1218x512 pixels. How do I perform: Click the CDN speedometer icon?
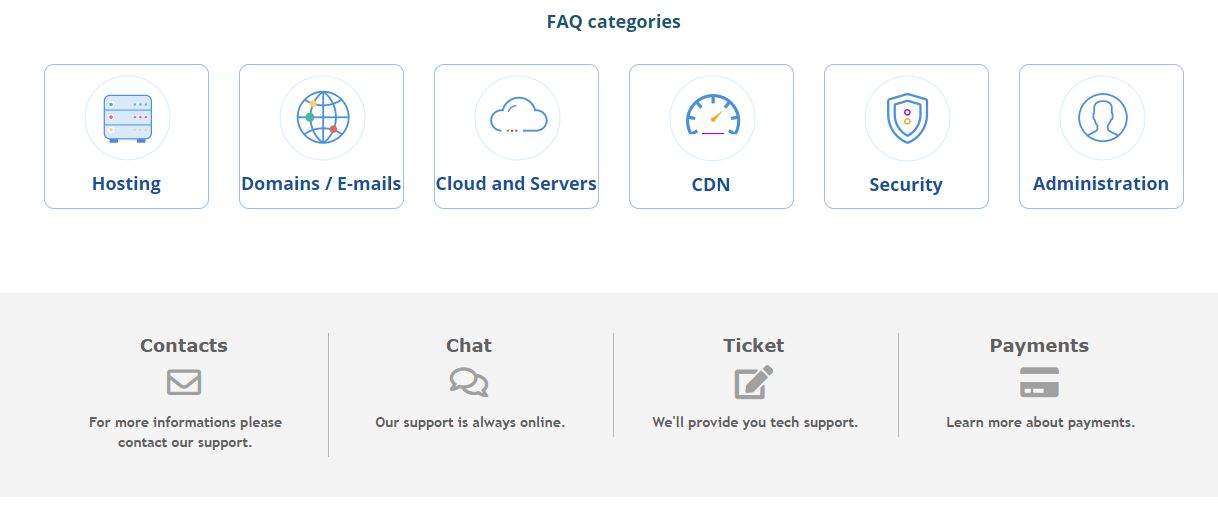click(712, 116)
